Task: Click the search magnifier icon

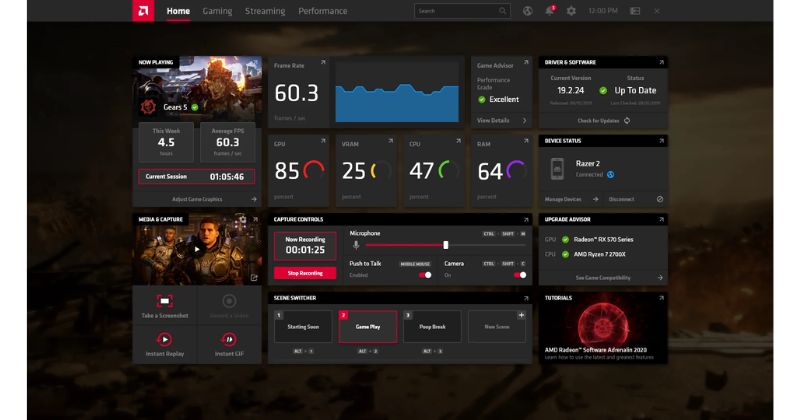Action: tap(503, 11)
